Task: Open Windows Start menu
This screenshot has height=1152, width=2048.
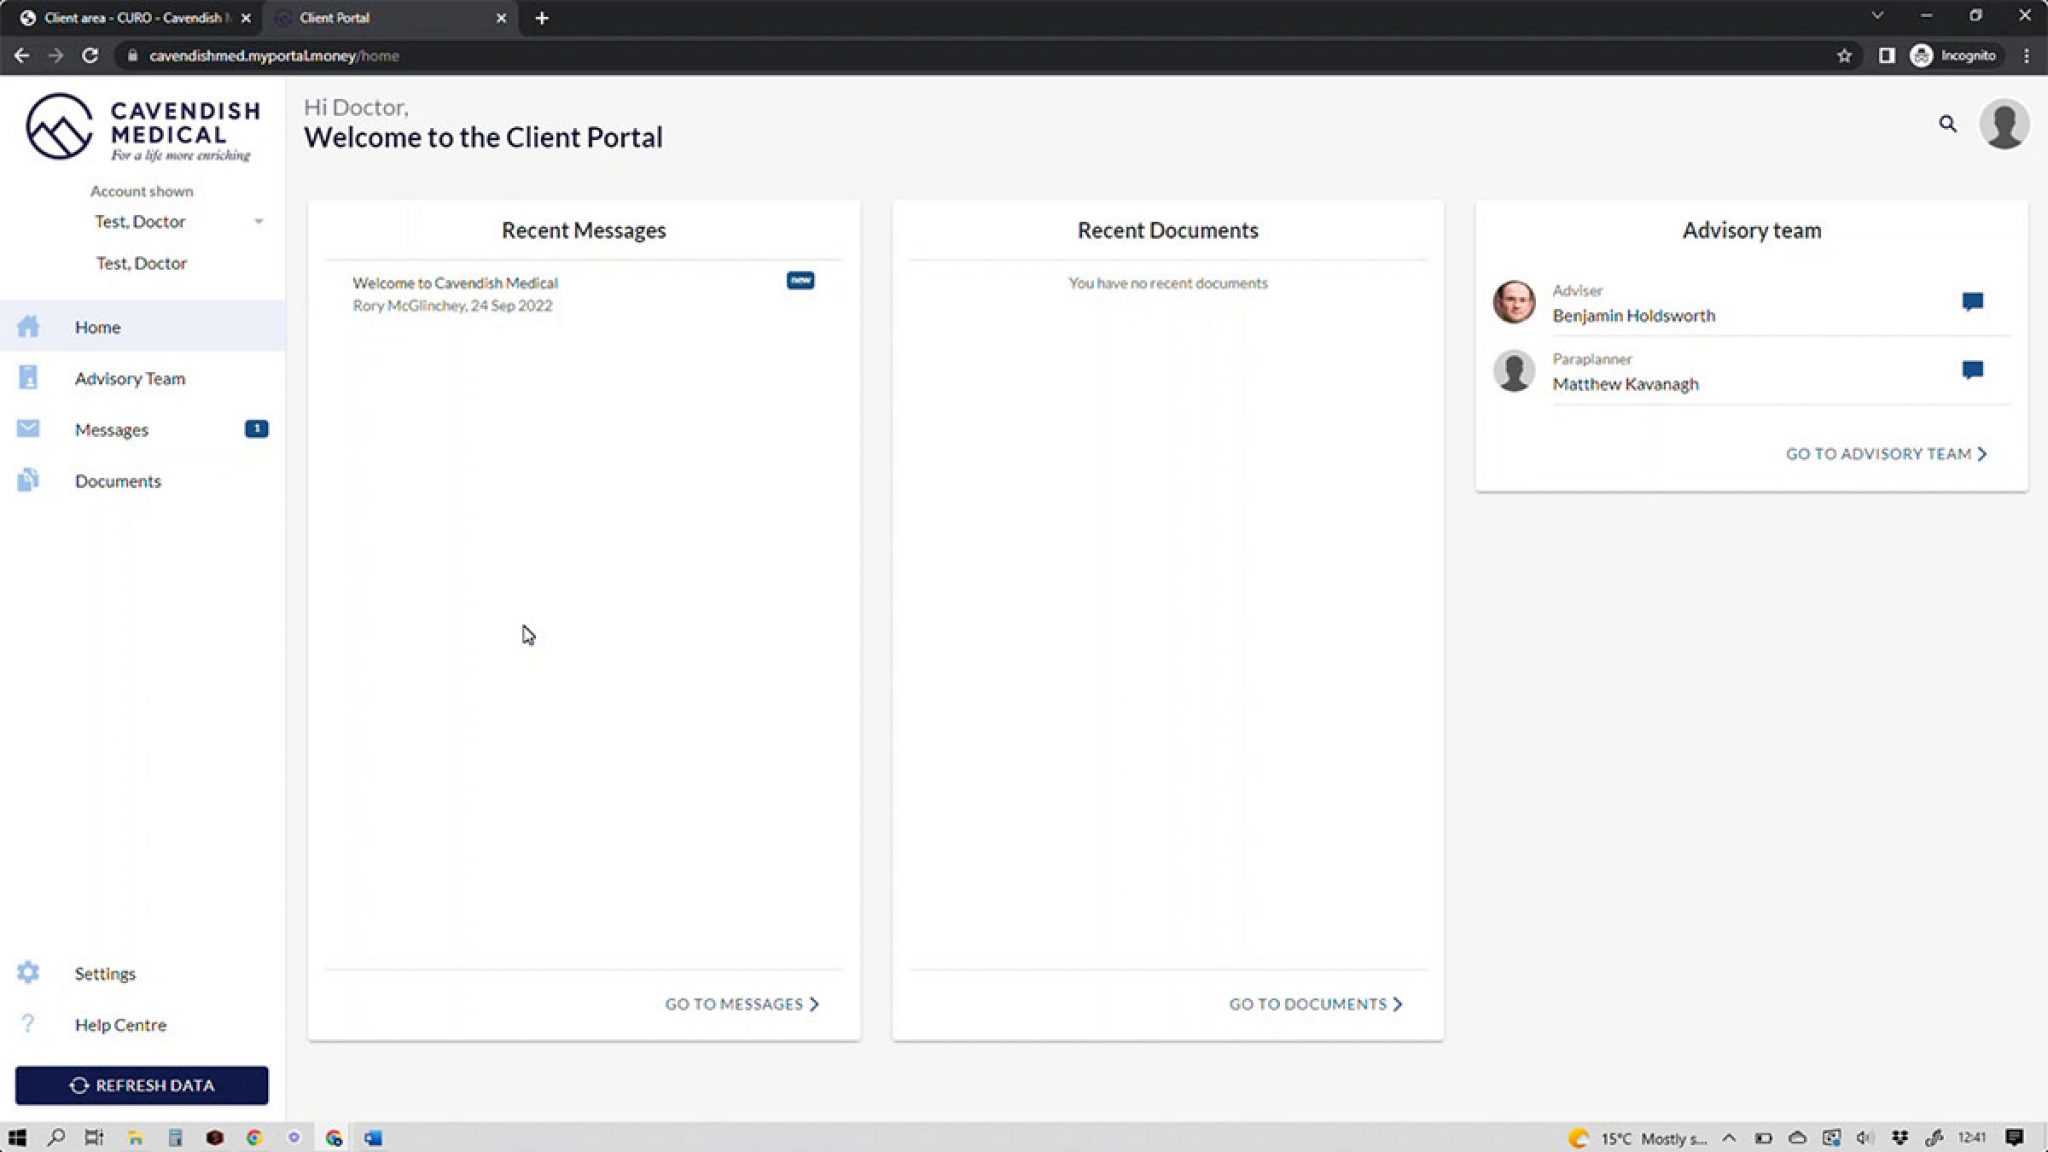Action: (x=17, y=1138)
